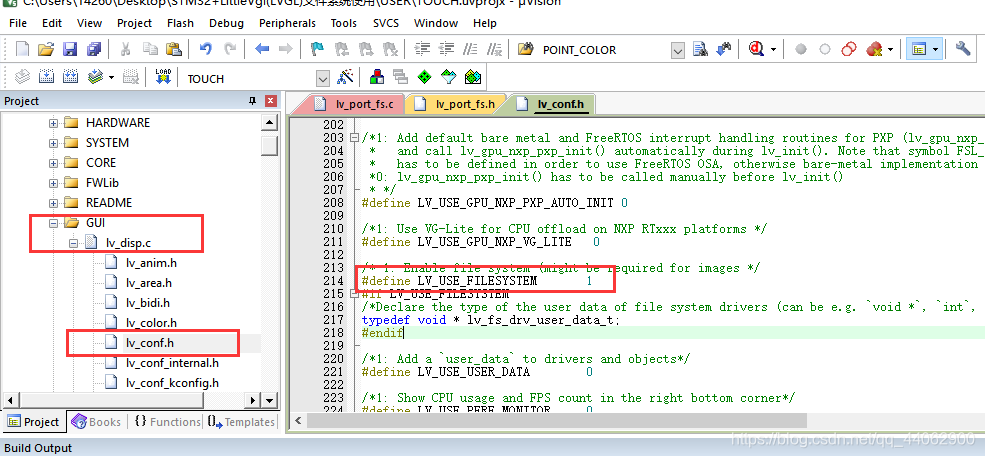Create a new file with the New icon

[23, 50]
